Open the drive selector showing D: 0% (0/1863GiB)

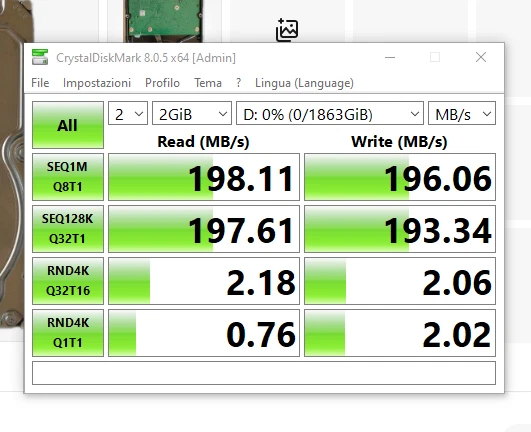click(x=330, y=113)
